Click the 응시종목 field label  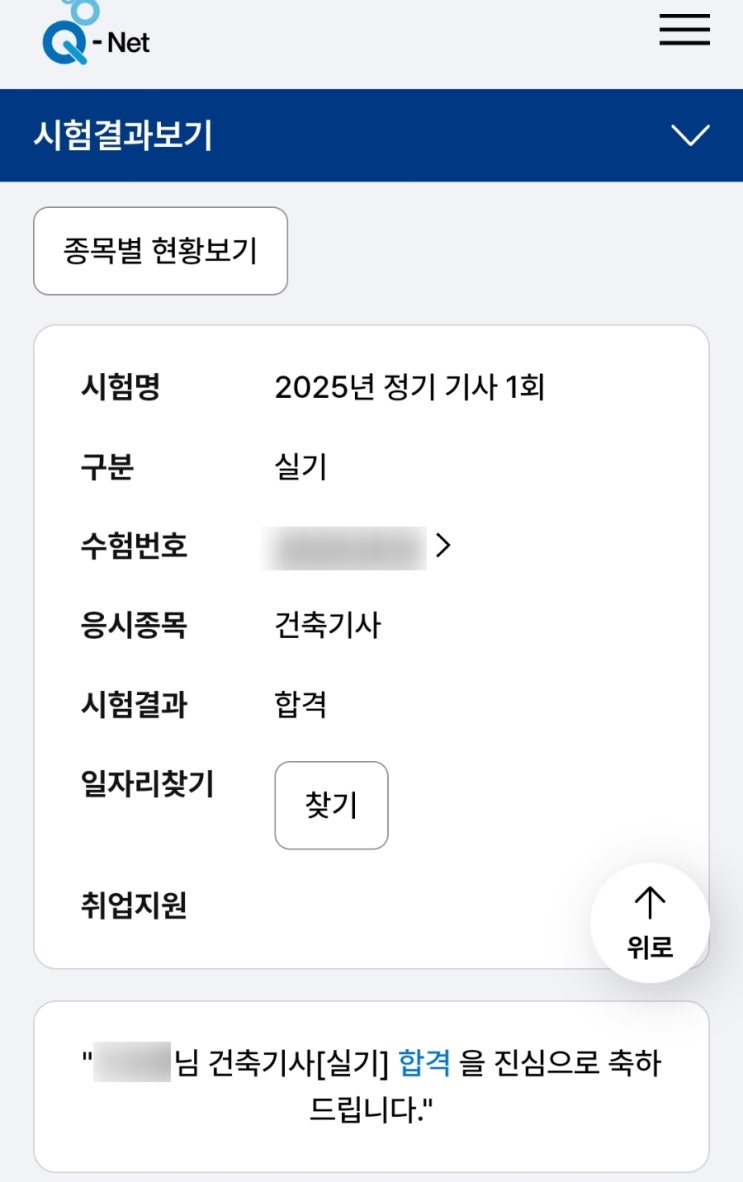[x=134, y=626]
